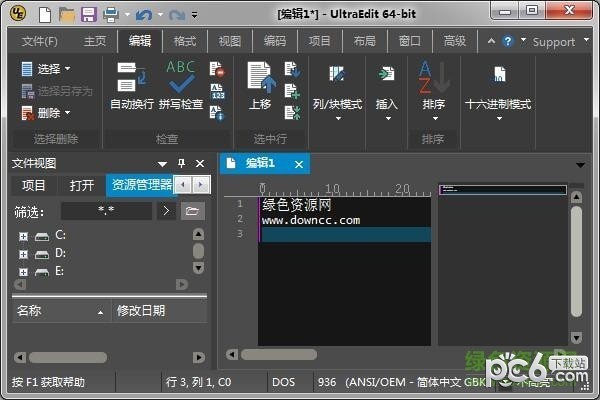Move selected line down icon

(x=292, y=69)
